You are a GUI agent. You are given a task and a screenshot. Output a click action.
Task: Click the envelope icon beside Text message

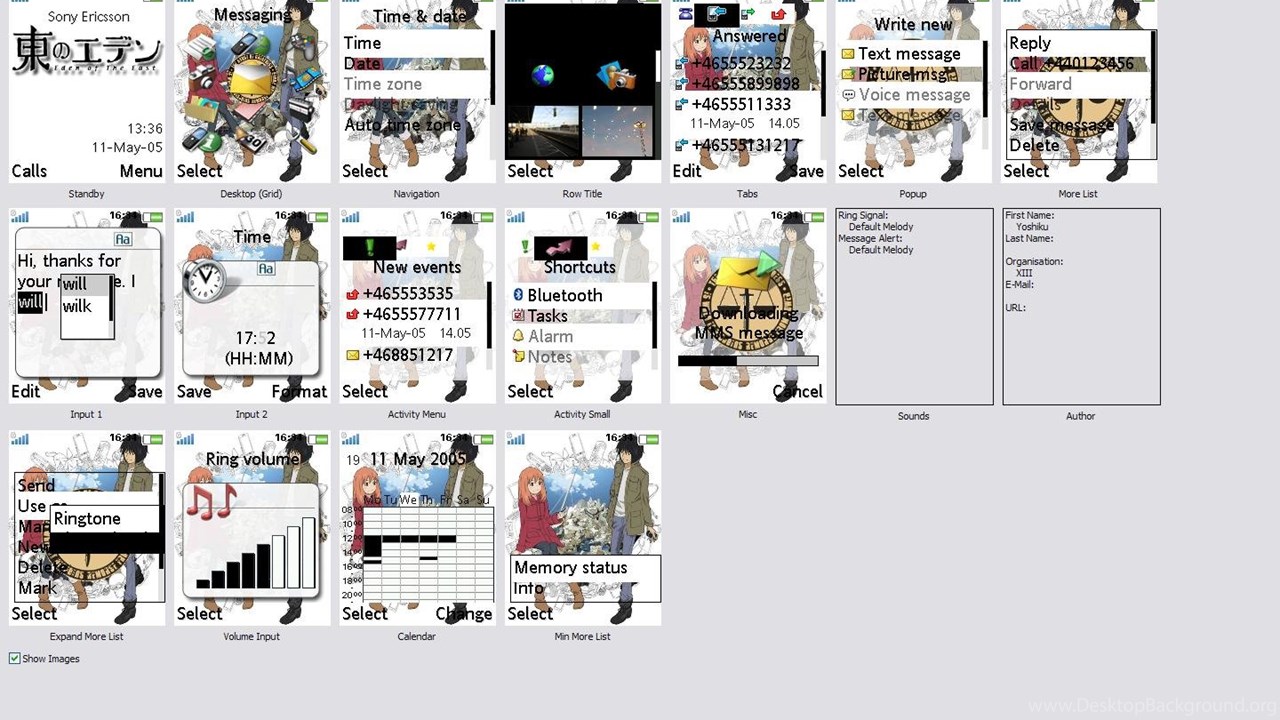pyautogui.click(x=848, y=54)
